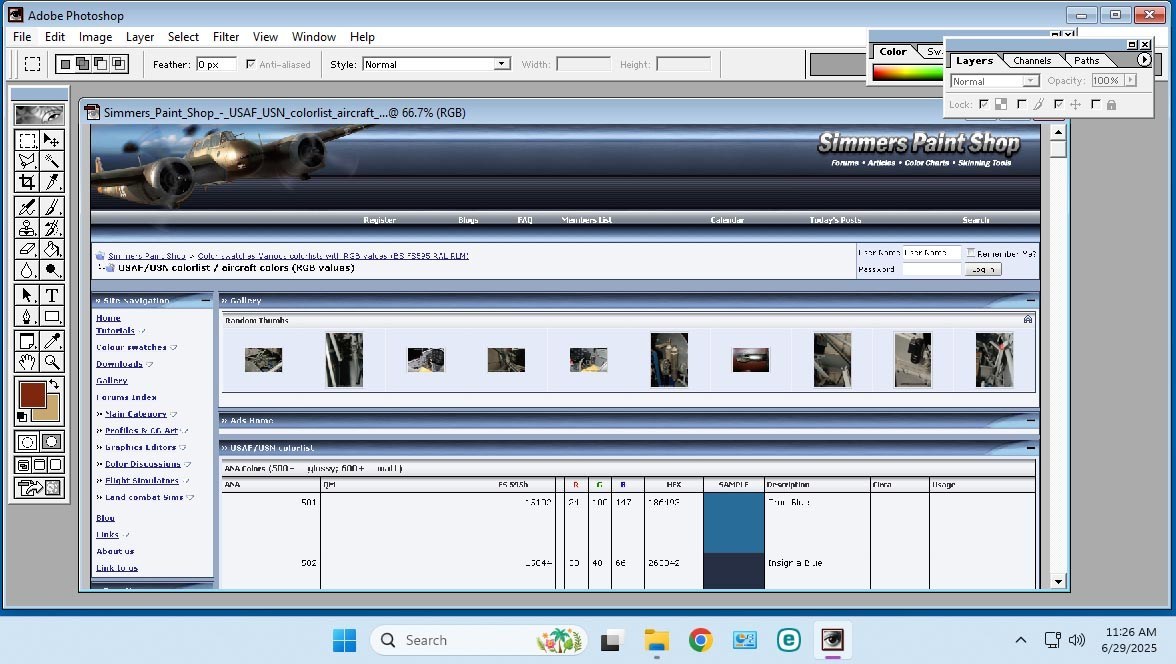The width and height of the screenshot is (1176, 664).
Task: Select the Airbrush tool
Action: point(27,207)
